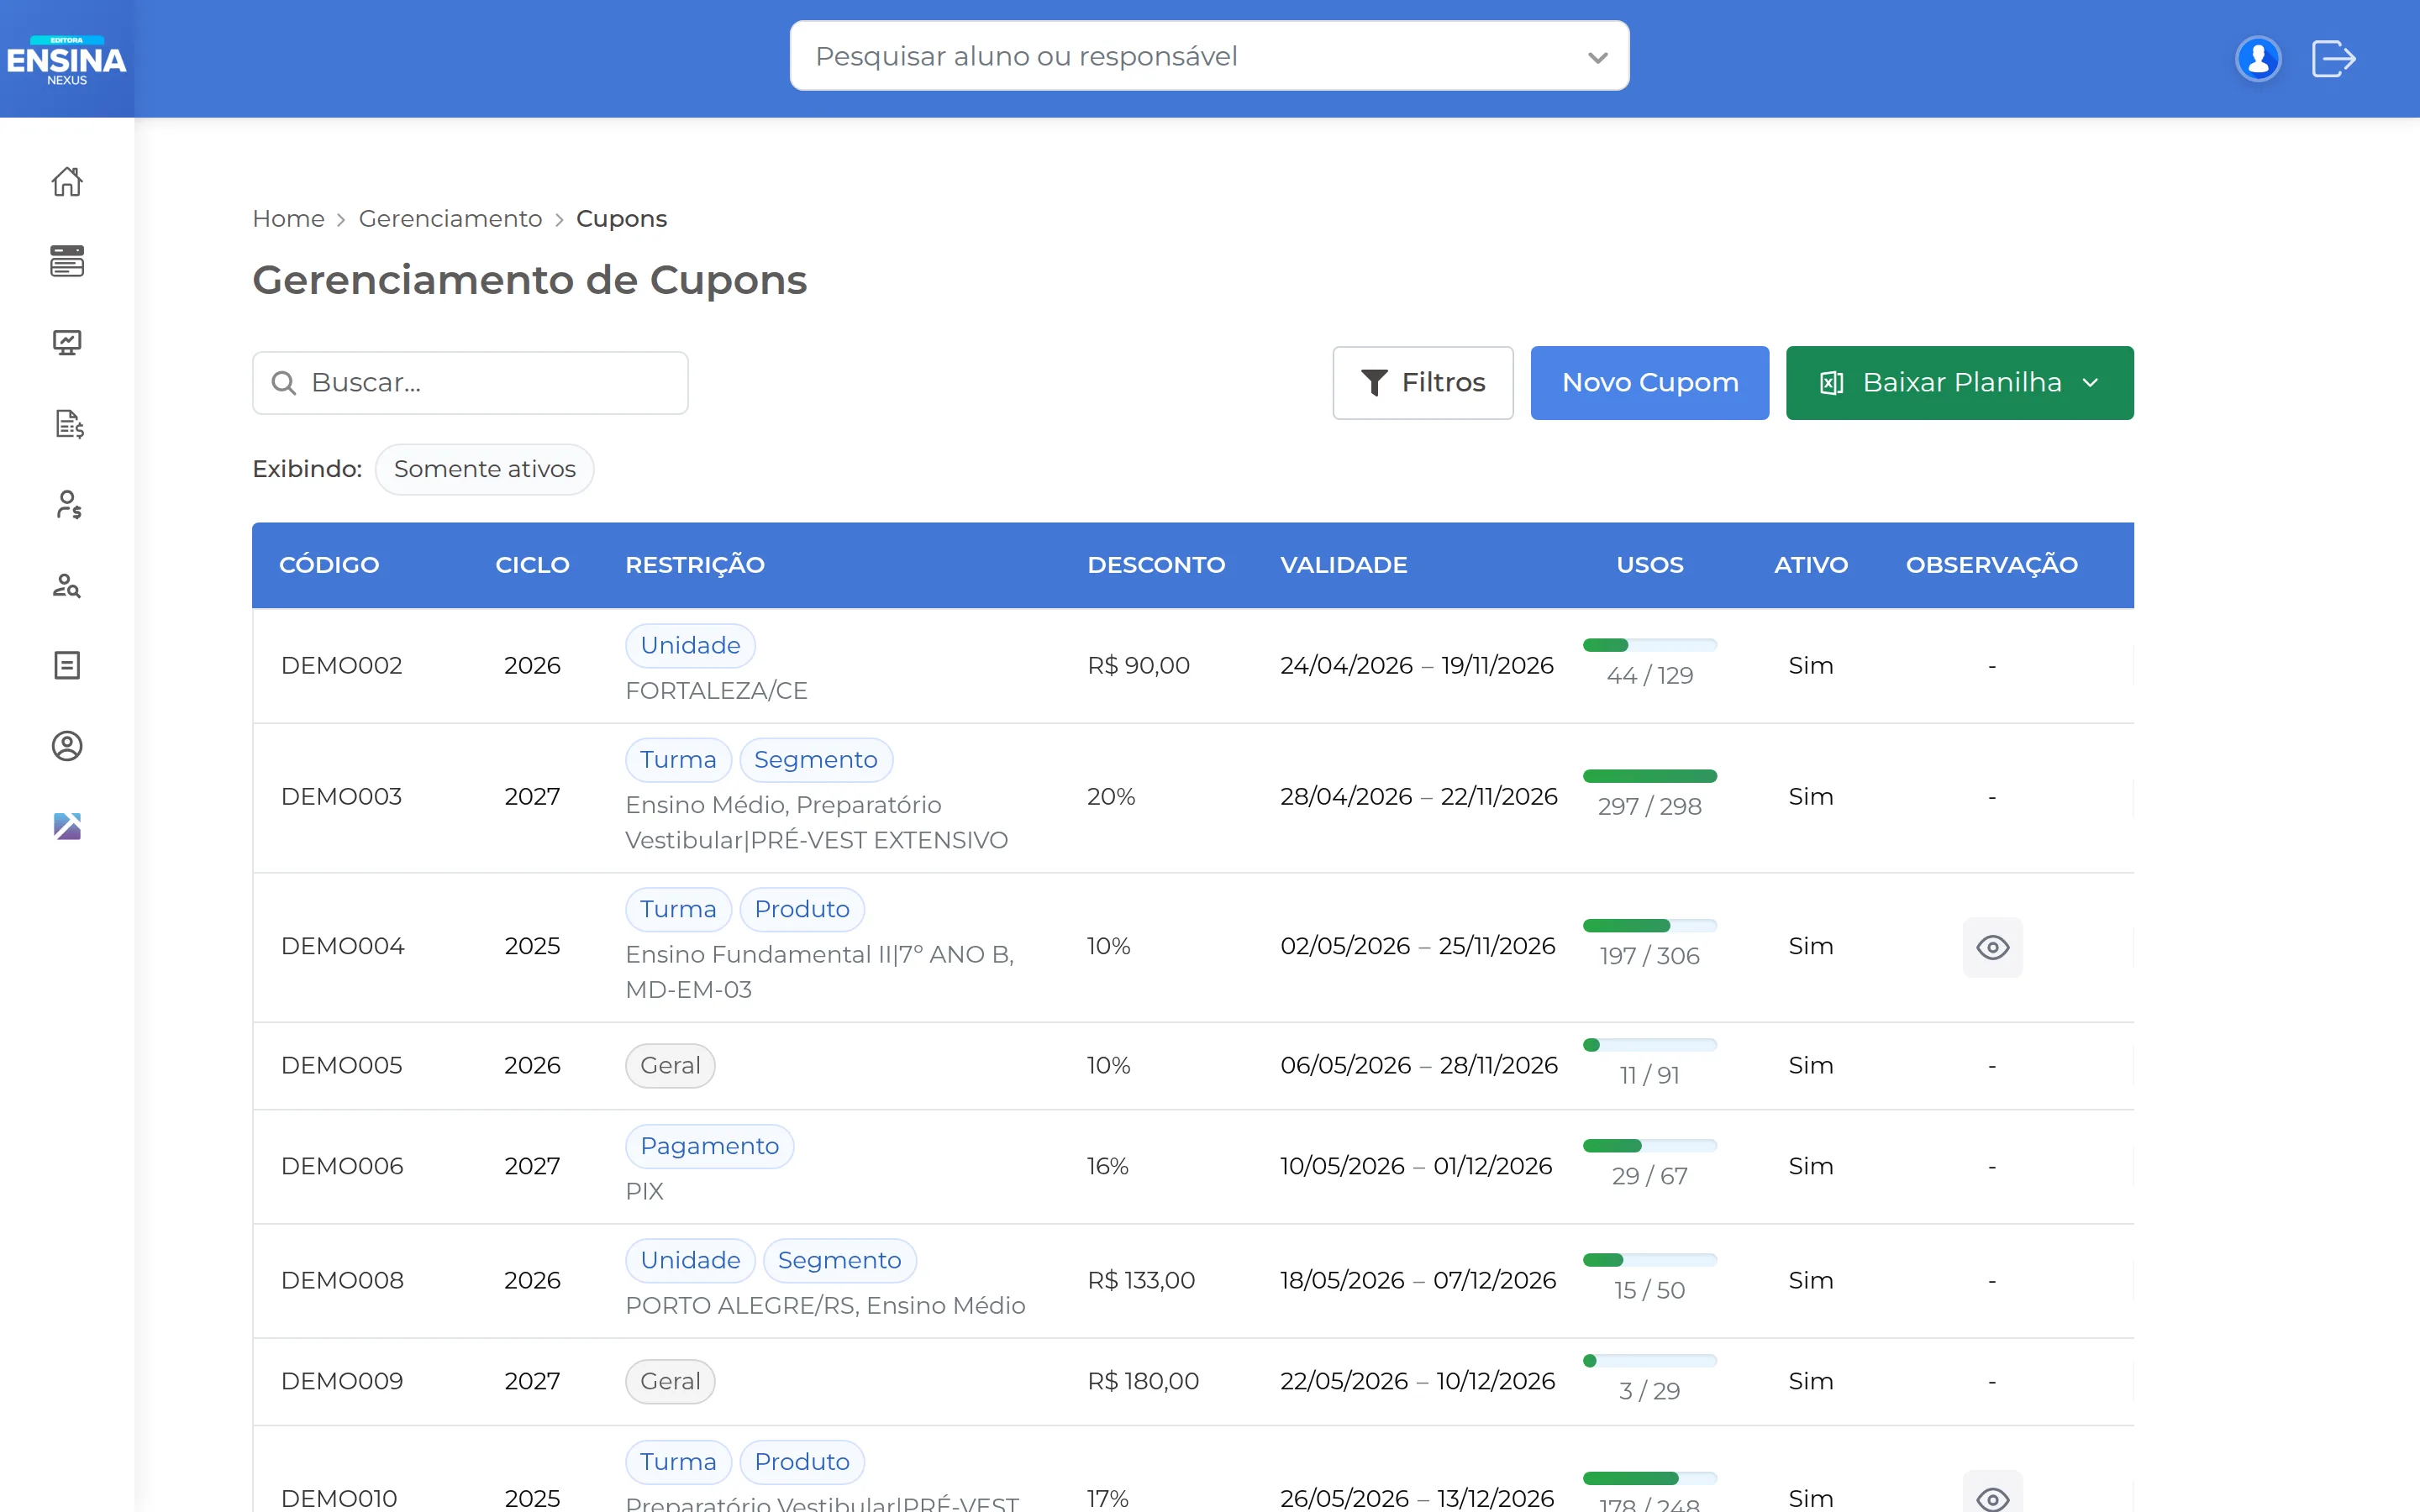Go to Gerenciamento breadcrumb

(450, 219)
